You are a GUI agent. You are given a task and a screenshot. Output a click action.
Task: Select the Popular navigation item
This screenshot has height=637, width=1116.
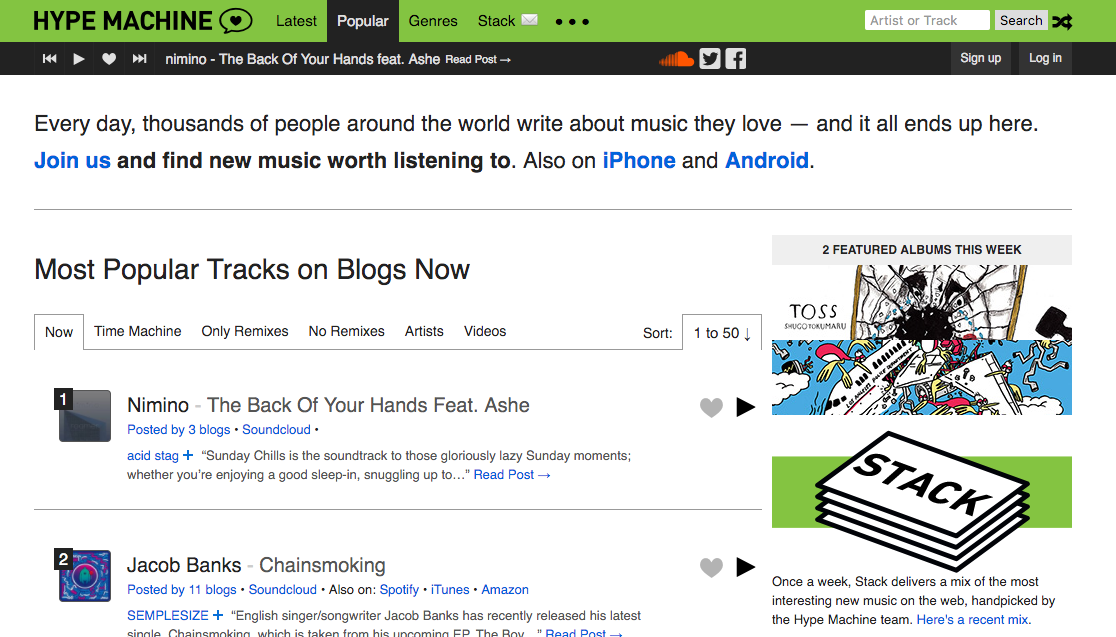click(x=363, y=21)
